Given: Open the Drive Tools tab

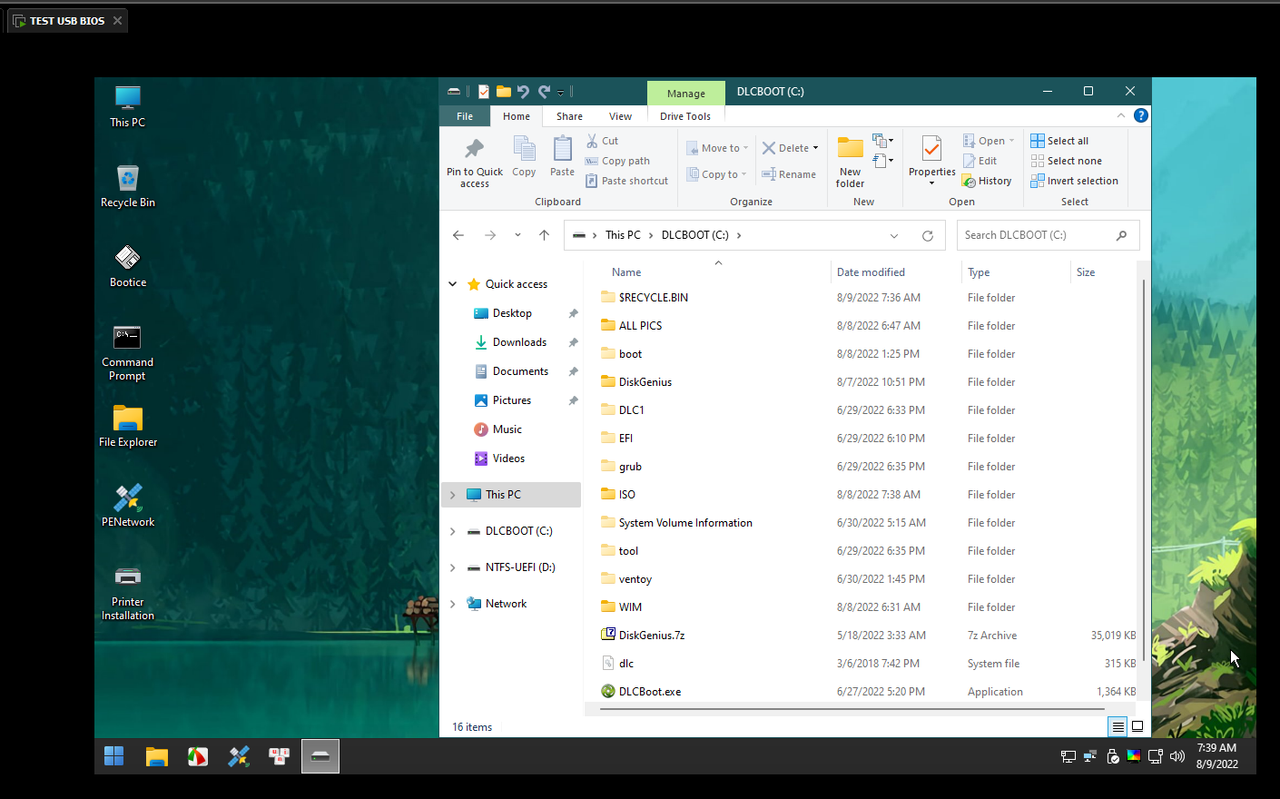Looking at the screenshot, I should 685,116.
